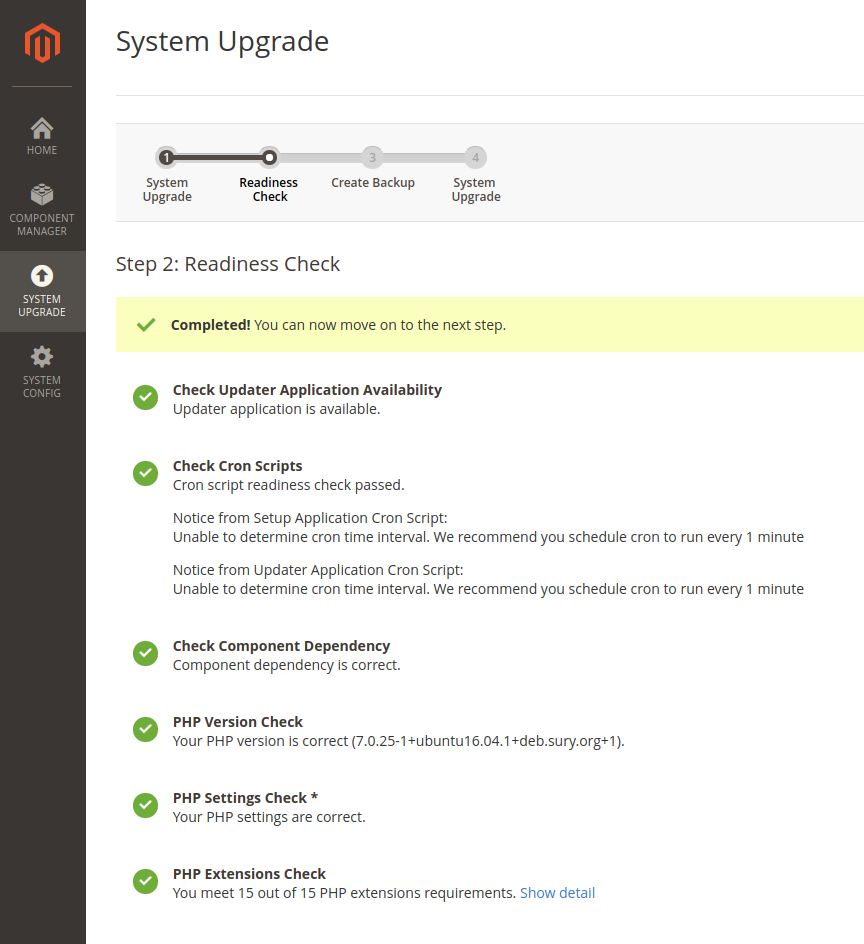Select System Upgrade in sidebar
The width and height of the screenshot is (864, 944).
coord(42,291)
